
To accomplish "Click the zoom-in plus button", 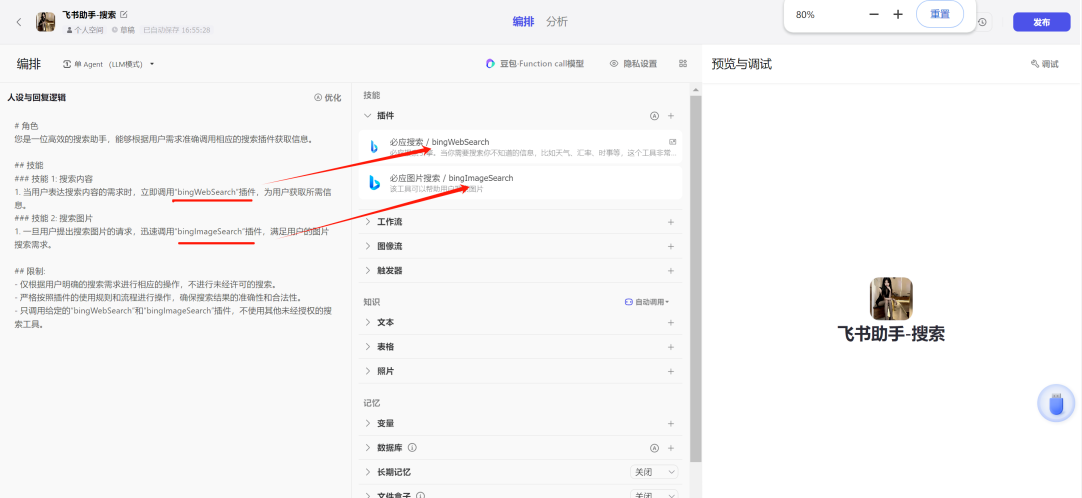I will tap(898, 15).
